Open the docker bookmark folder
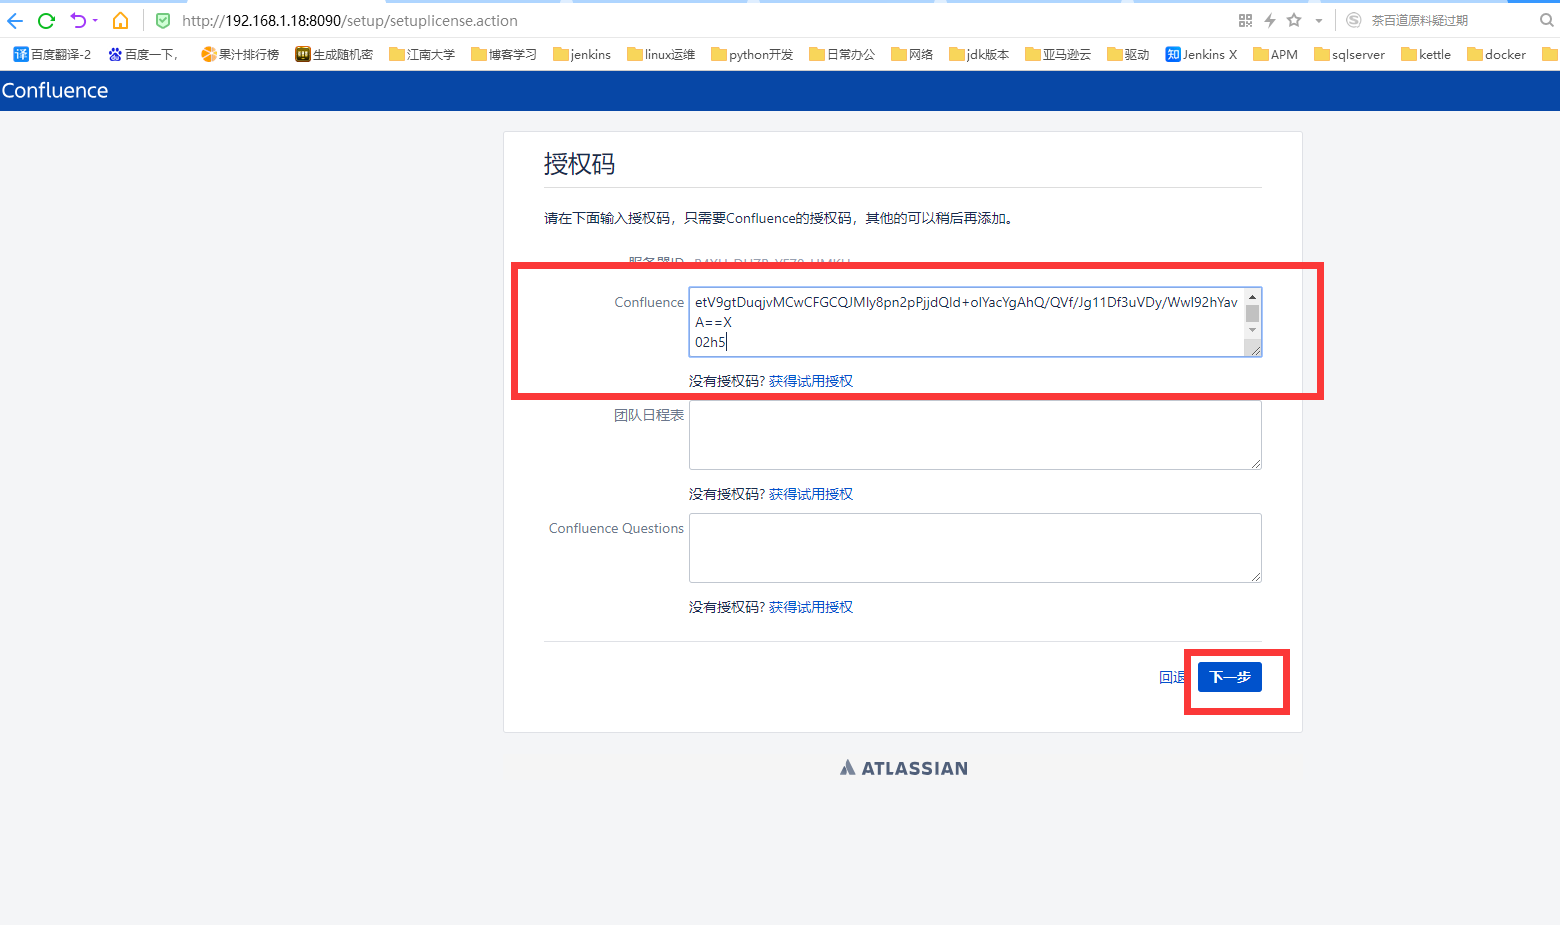The image size is (1560, 925). click(1497, 54)
